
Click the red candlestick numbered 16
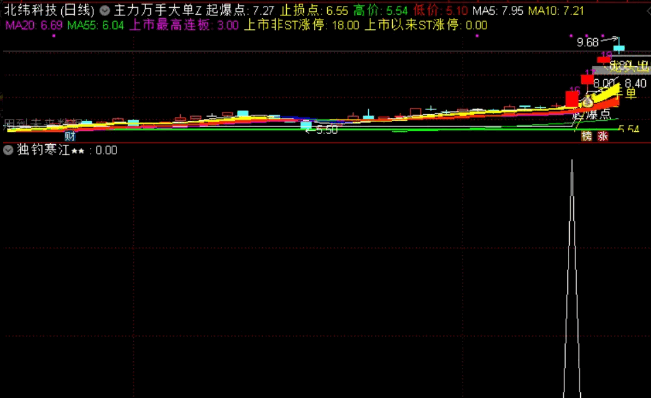coord(572,99)
